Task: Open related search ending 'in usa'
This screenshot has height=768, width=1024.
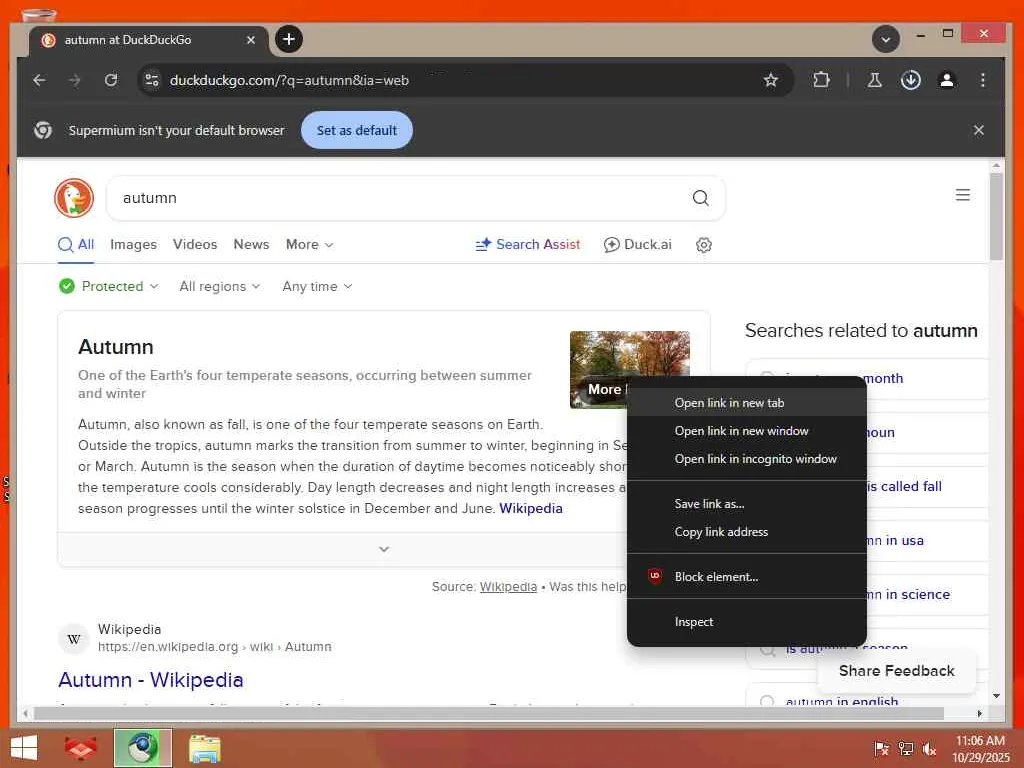Action: [895, 541]
